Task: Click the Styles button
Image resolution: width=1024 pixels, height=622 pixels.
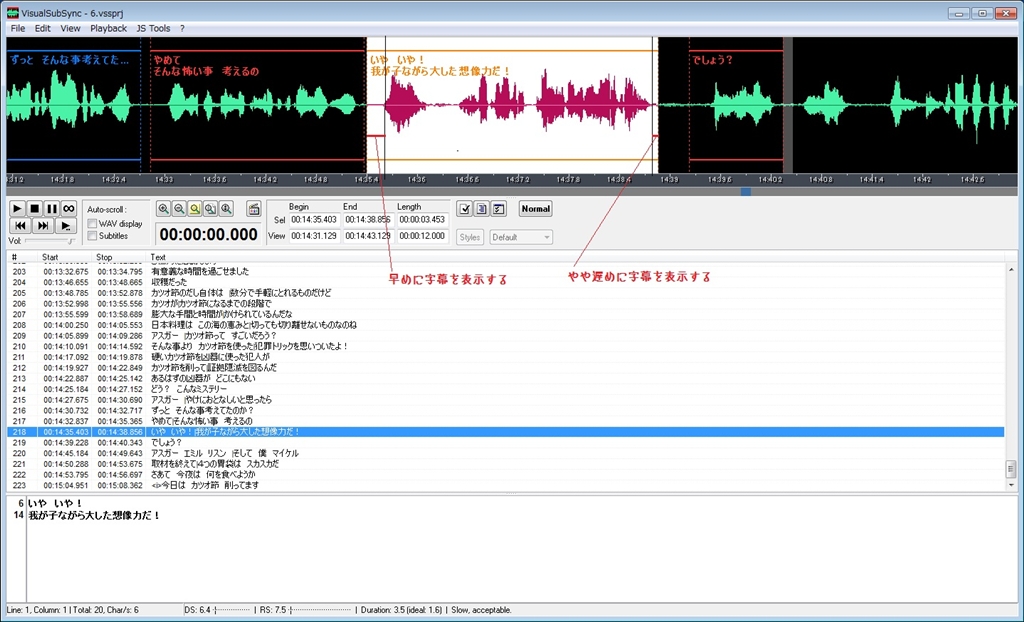Action: point(470,237)
